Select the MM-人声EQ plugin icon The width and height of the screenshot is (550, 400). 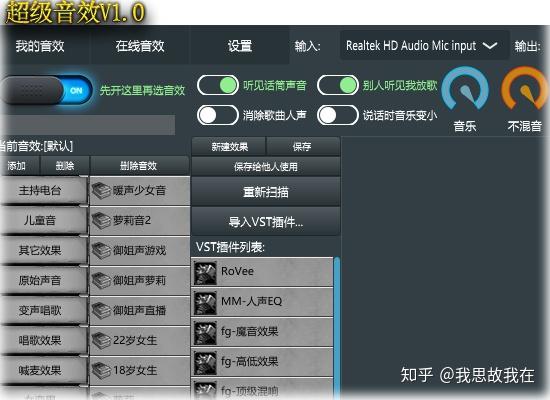205,302
